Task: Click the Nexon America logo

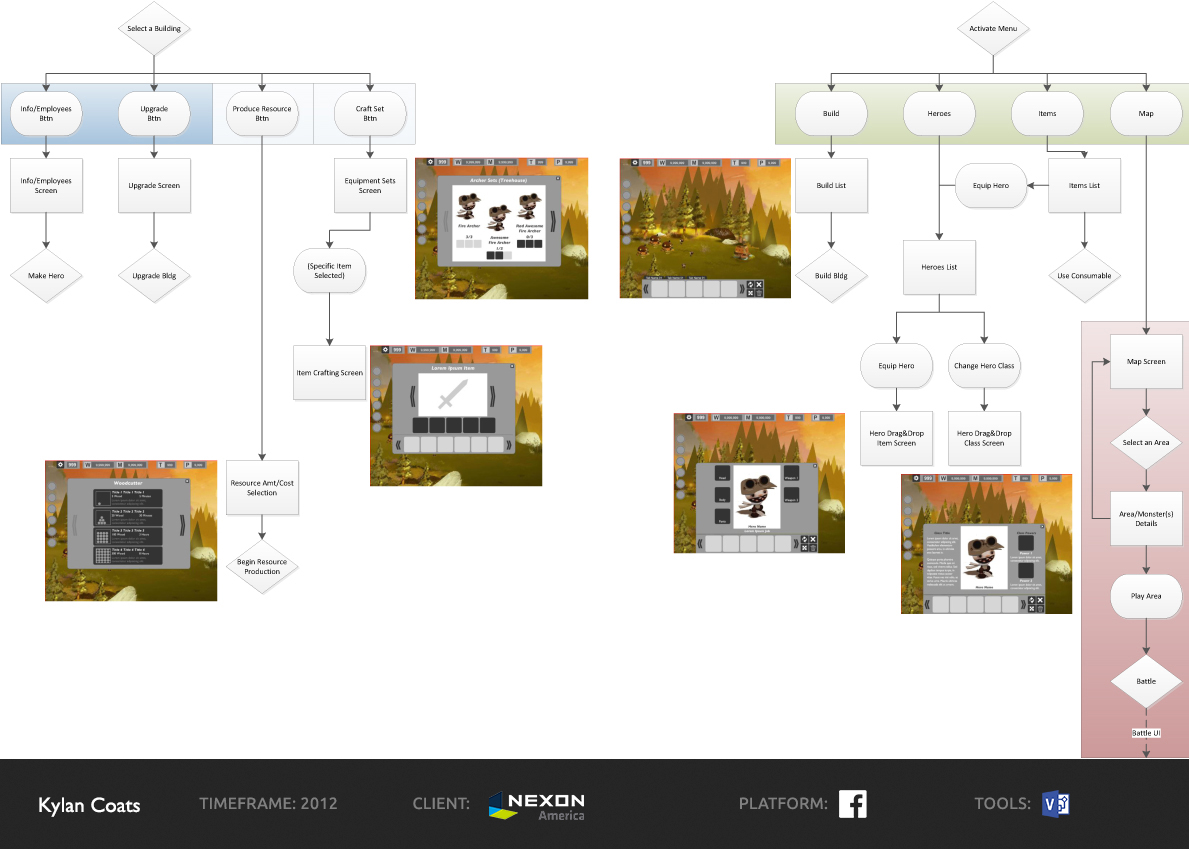Action: tap(536, 806)
